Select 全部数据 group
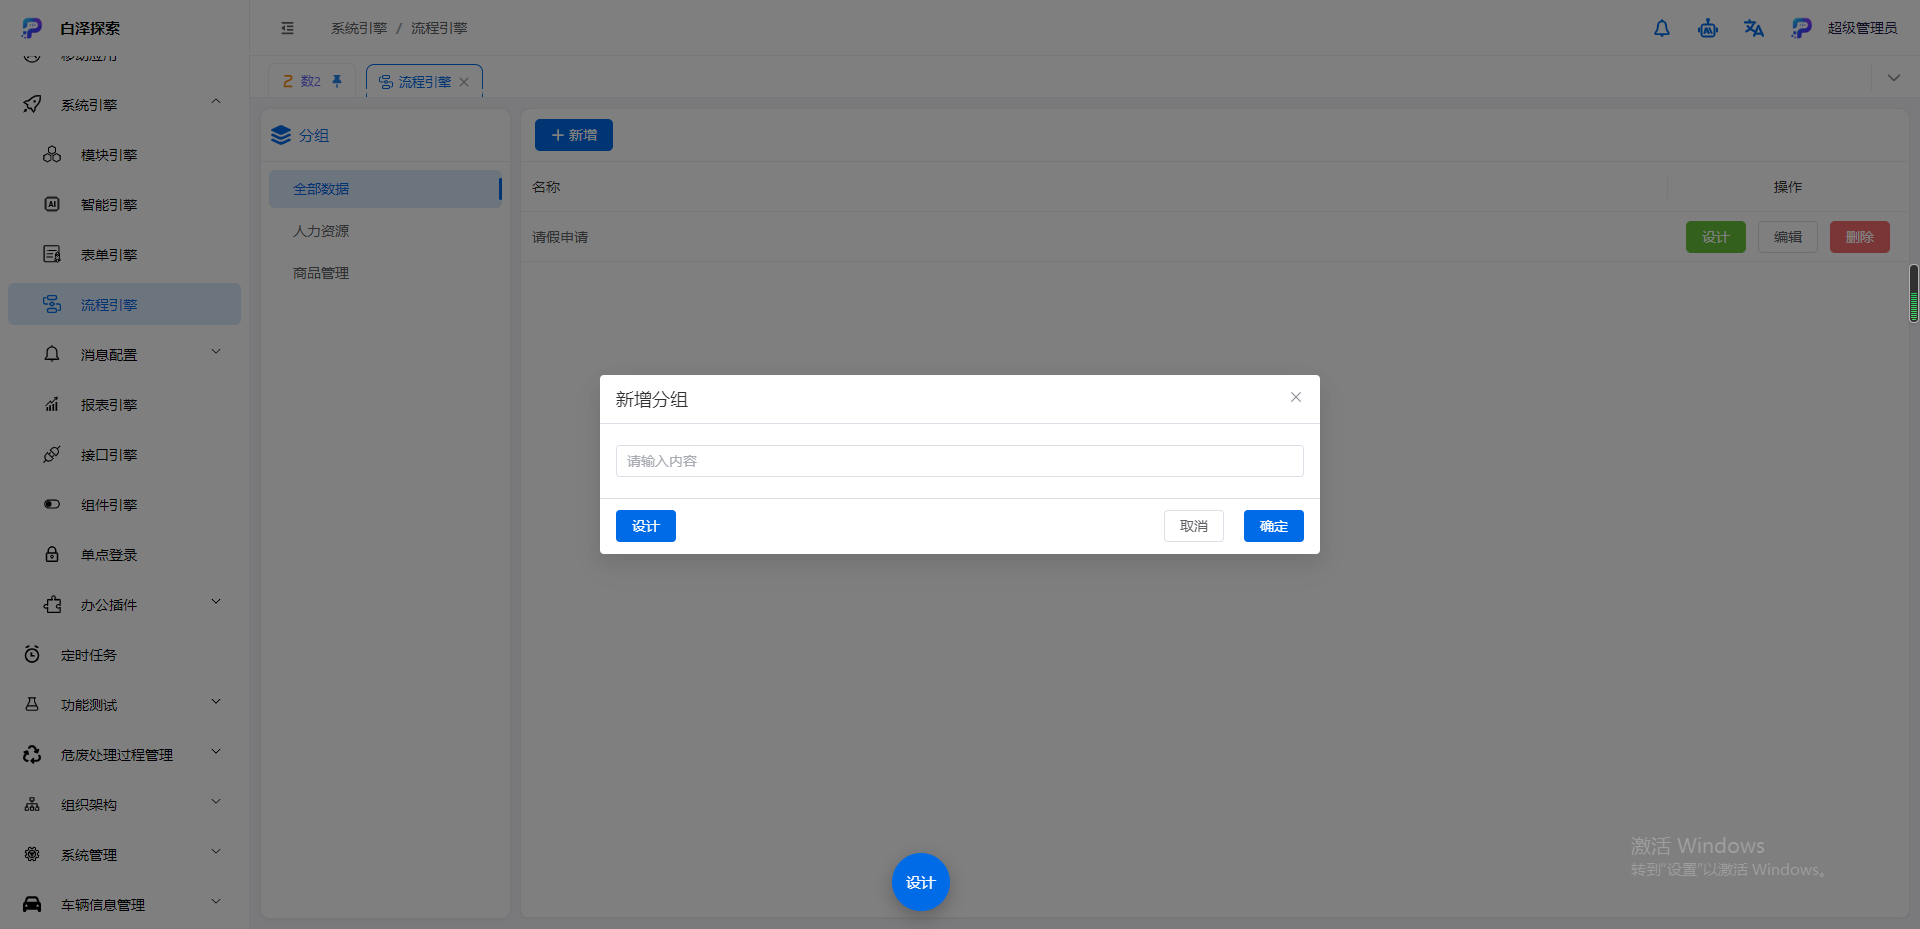1920x929 pixels. pos(385,189)
